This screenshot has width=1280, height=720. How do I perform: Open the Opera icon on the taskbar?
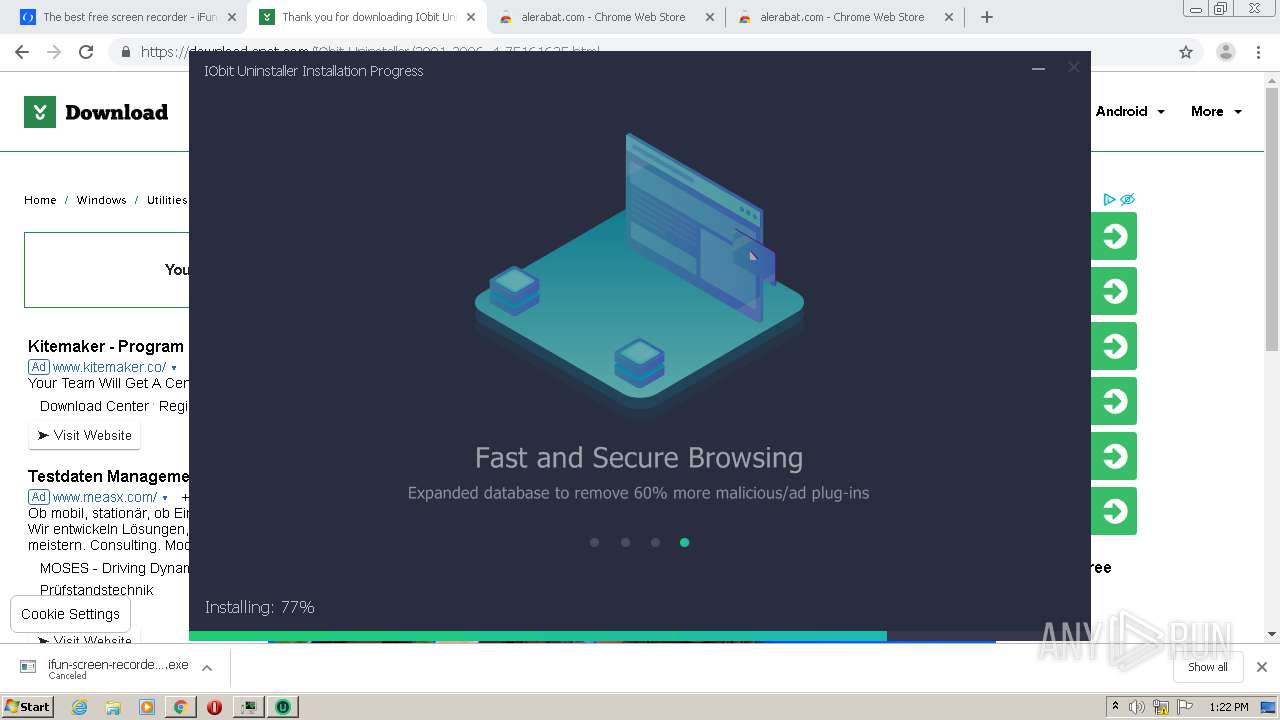pyautogui.click(x=214, y=707)
